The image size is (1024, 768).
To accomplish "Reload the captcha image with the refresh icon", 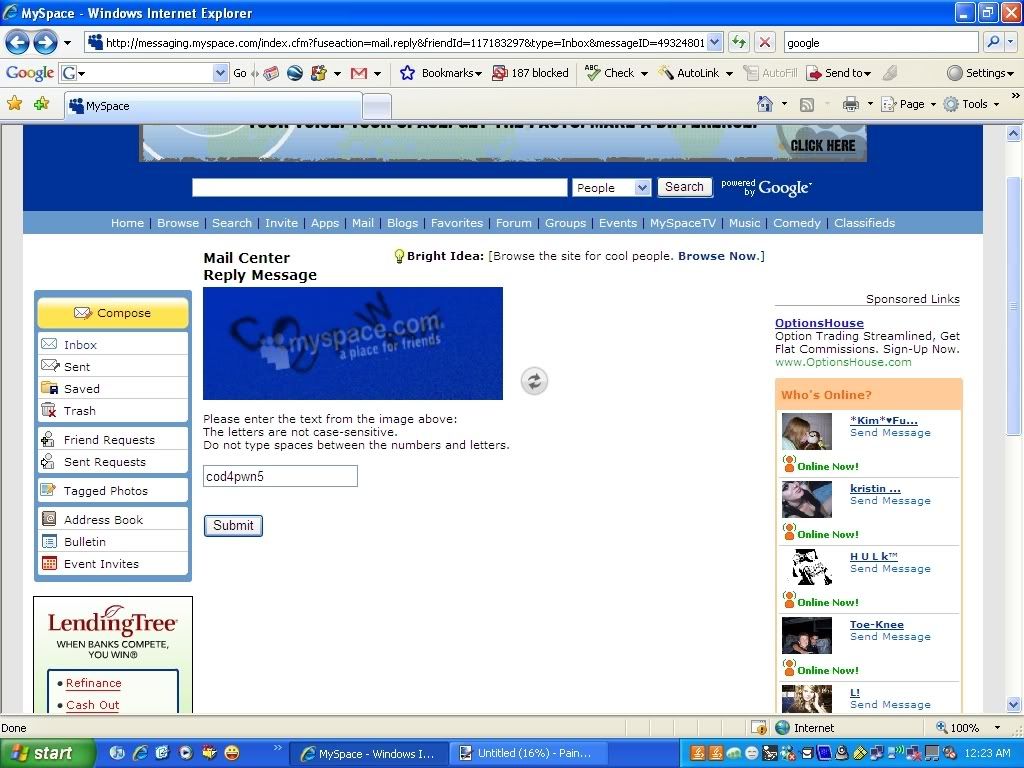I will pyautogui.click(x=534, y=381).
